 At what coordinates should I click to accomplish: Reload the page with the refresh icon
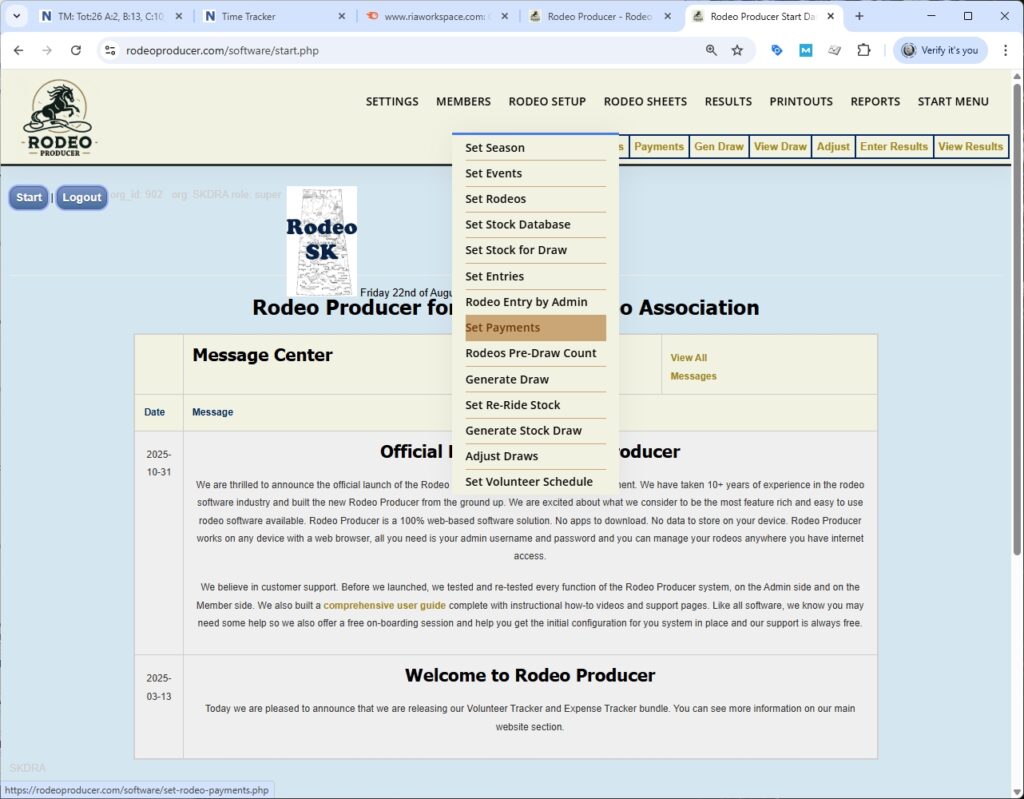76,49
